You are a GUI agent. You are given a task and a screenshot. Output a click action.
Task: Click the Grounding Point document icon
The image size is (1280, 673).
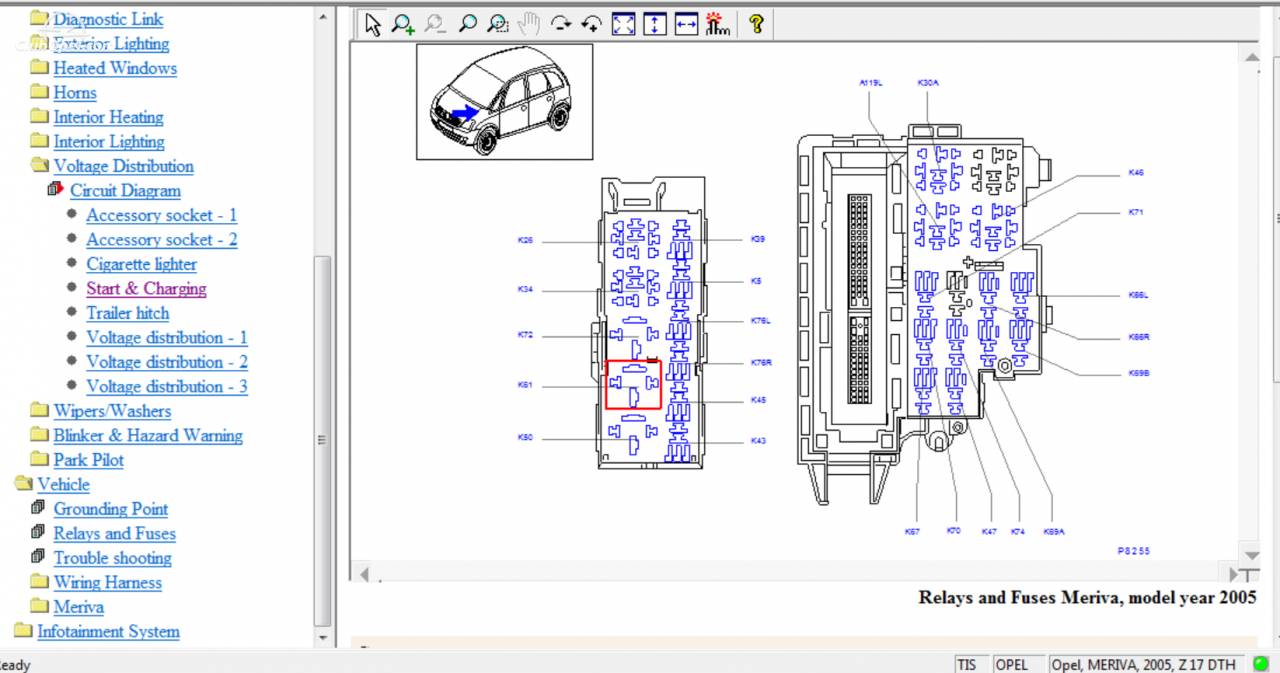point(39,508)
